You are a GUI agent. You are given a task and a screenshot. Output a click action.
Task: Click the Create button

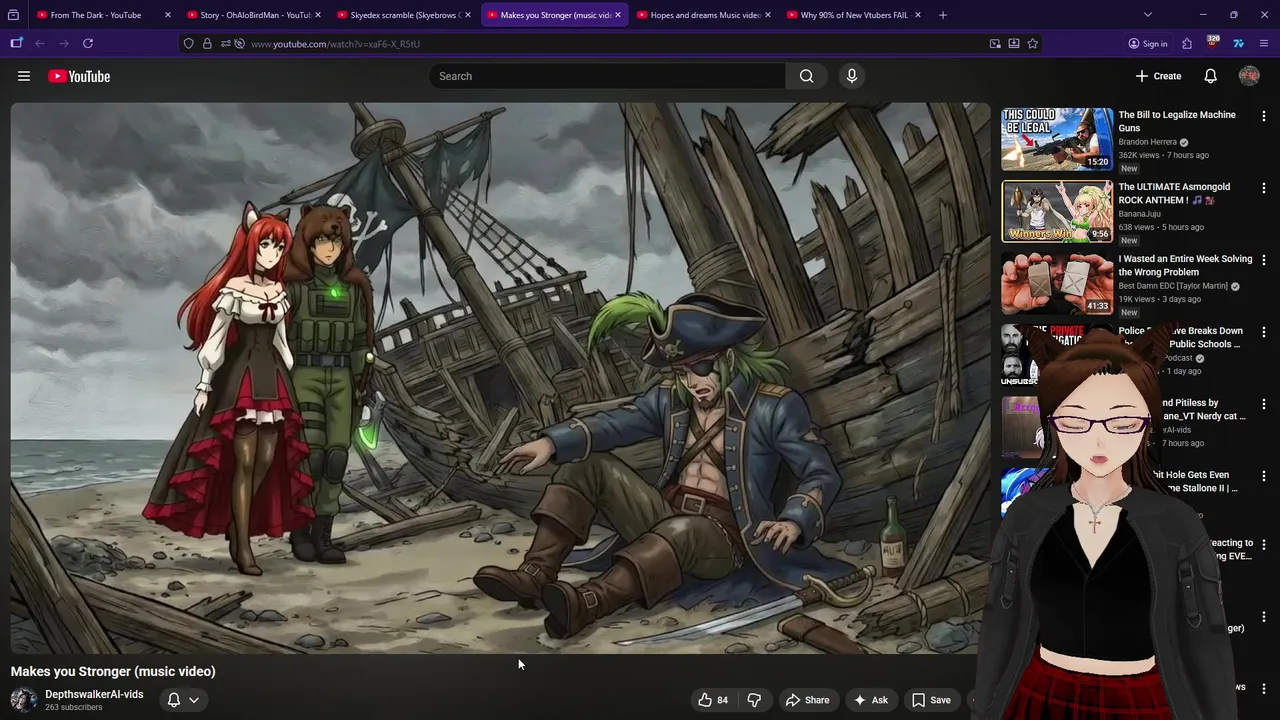point(1158,76)
